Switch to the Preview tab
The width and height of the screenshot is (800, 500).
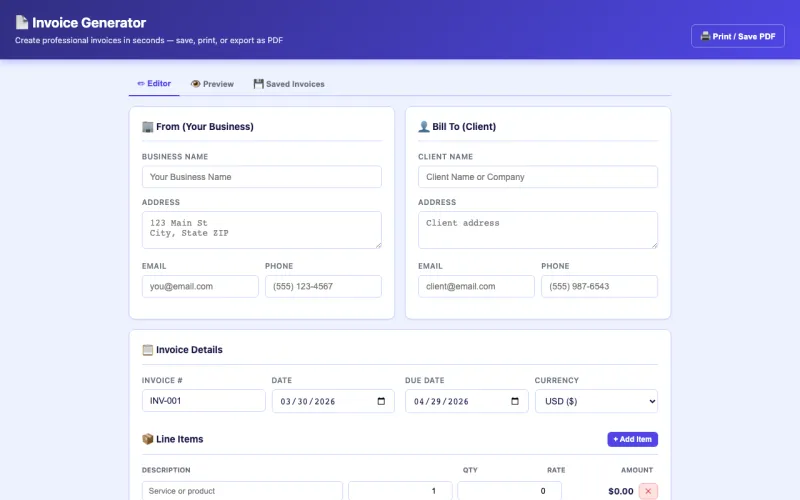pos(212,84)
